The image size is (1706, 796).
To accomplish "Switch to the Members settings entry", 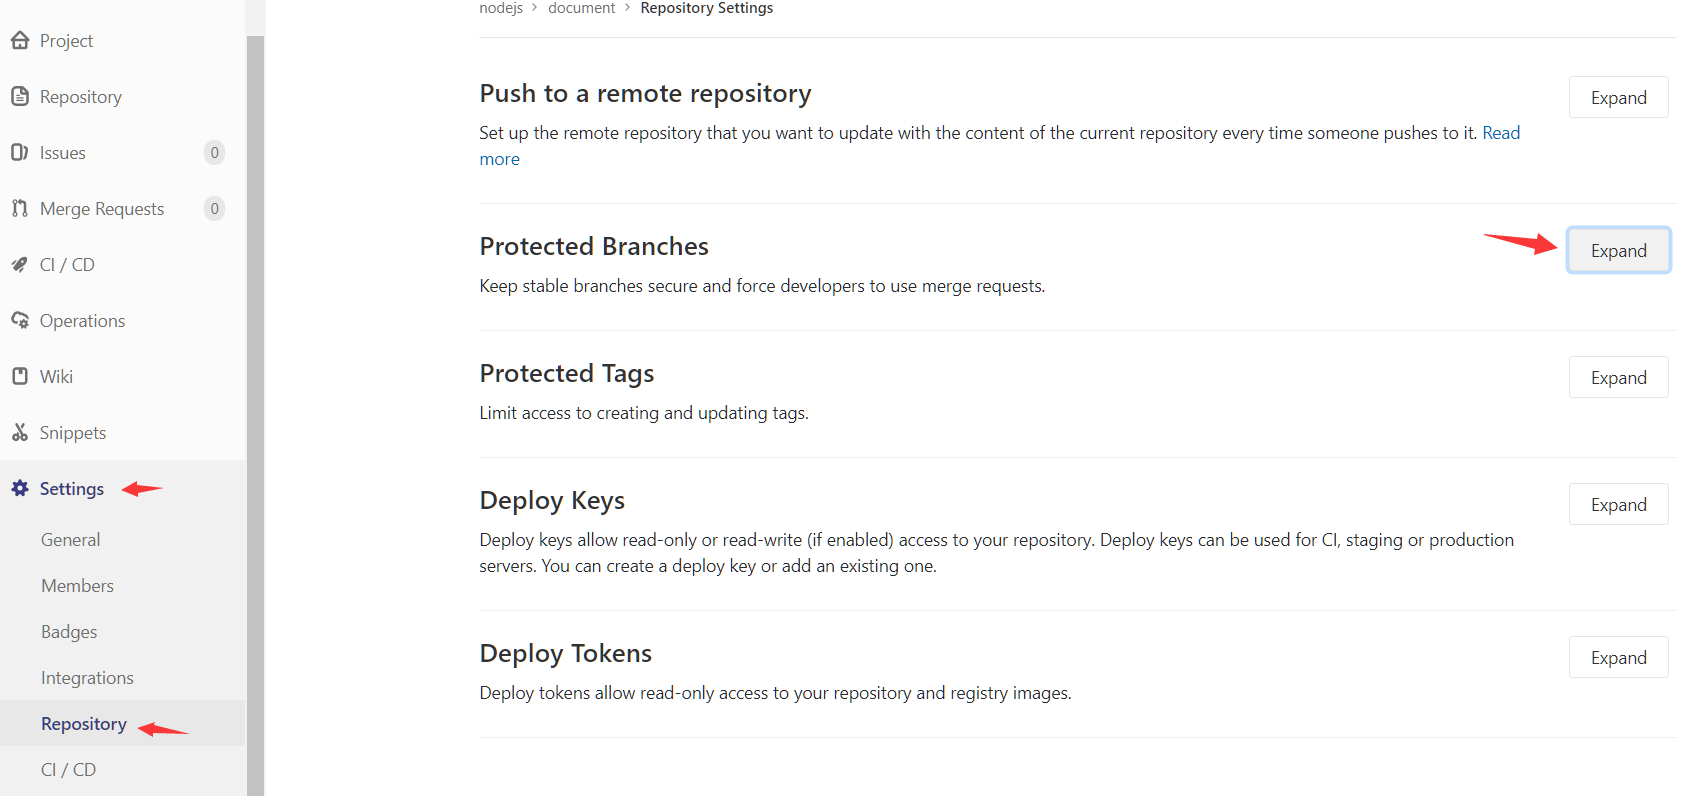I will 77,585.
